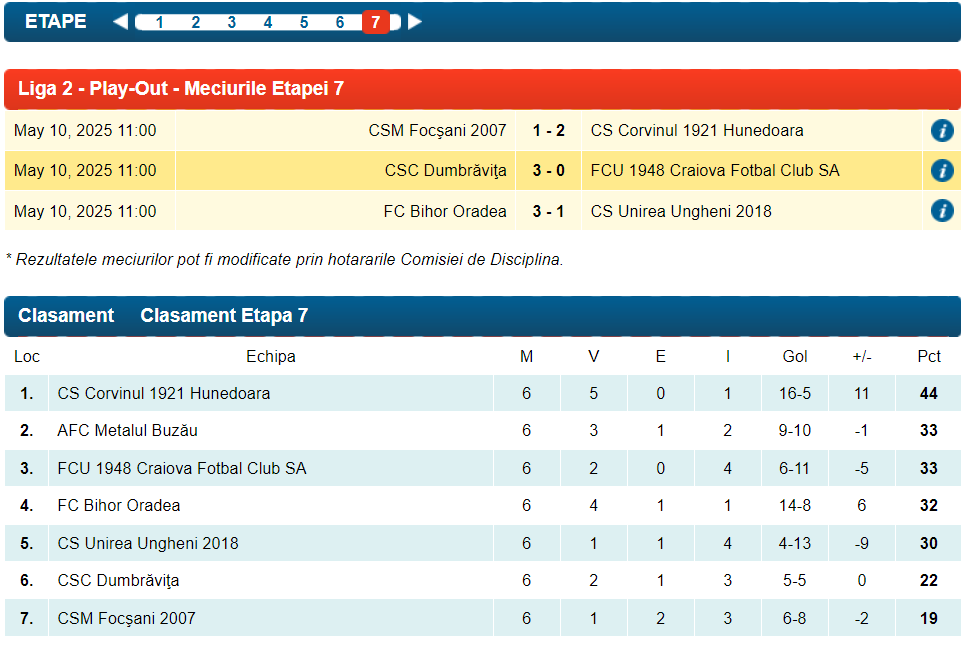Click the highlighted stage 7 button

coord(375,22)
